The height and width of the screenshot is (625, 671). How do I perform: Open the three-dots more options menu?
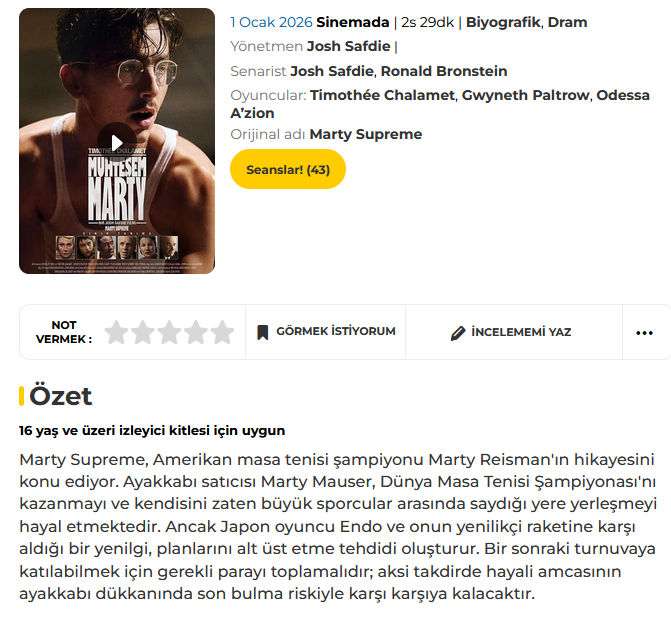644,332
